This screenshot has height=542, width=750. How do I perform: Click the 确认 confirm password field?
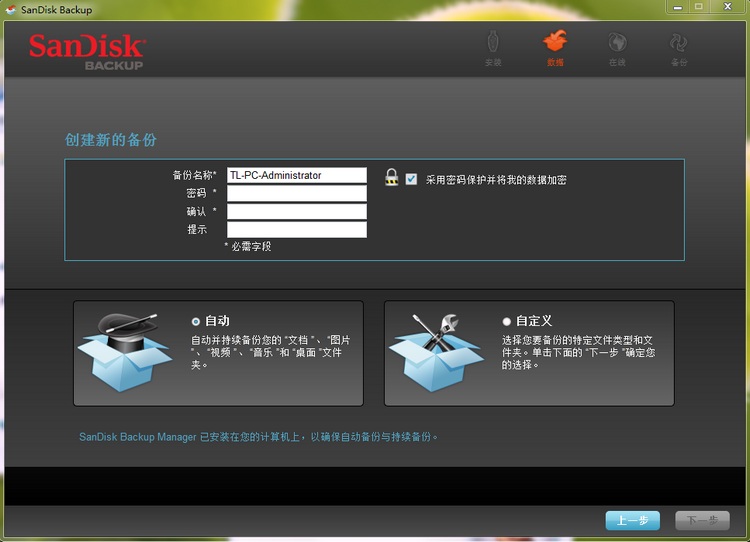coord(297,211)
